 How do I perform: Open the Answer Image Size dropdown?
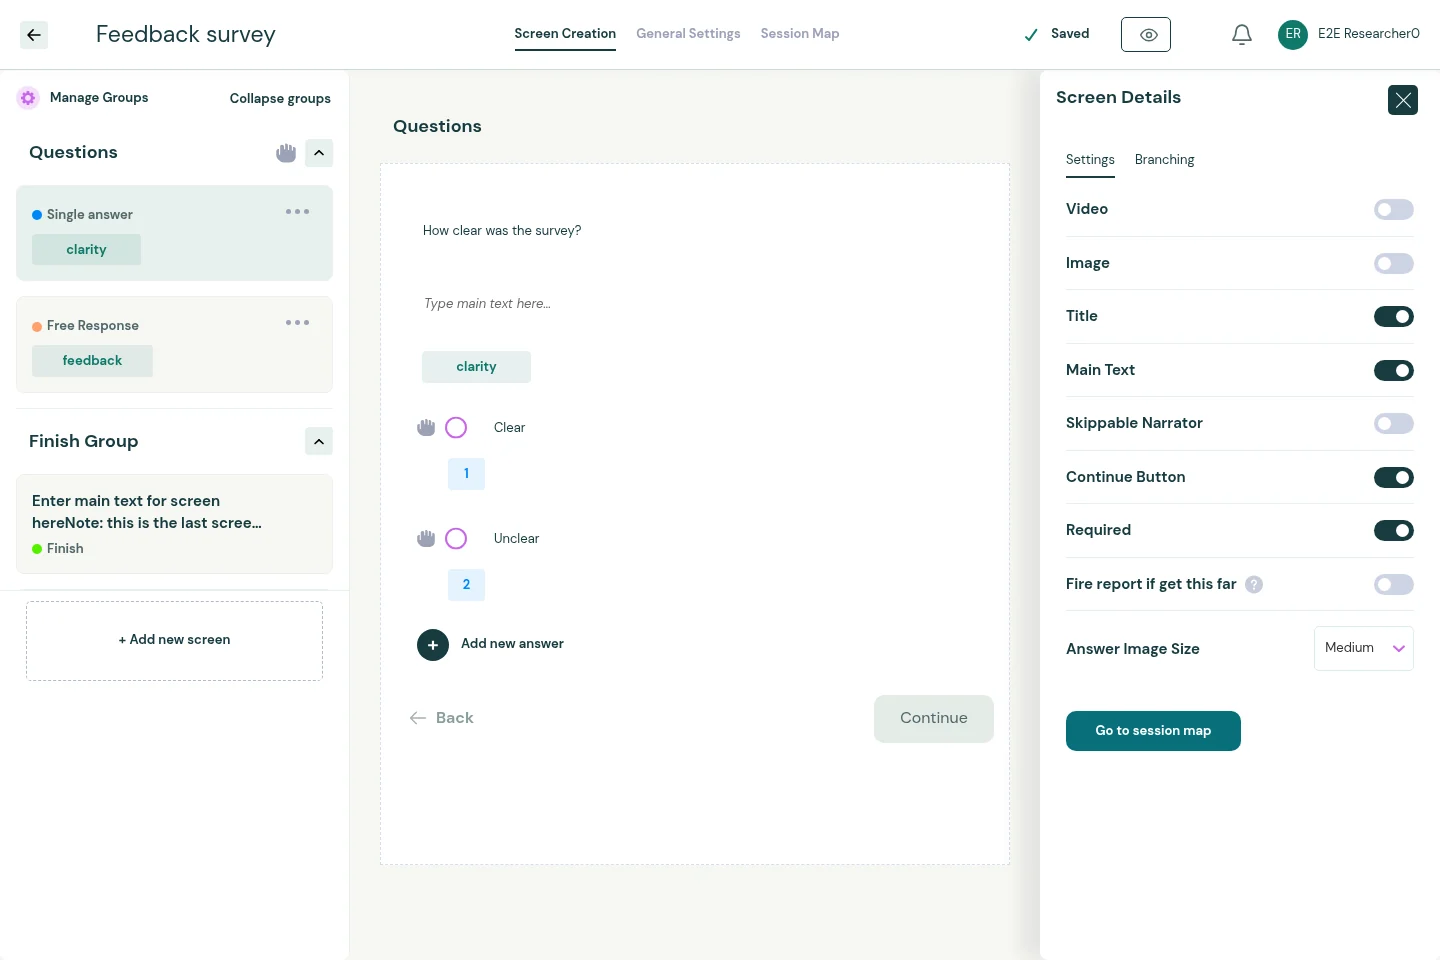1364,649
